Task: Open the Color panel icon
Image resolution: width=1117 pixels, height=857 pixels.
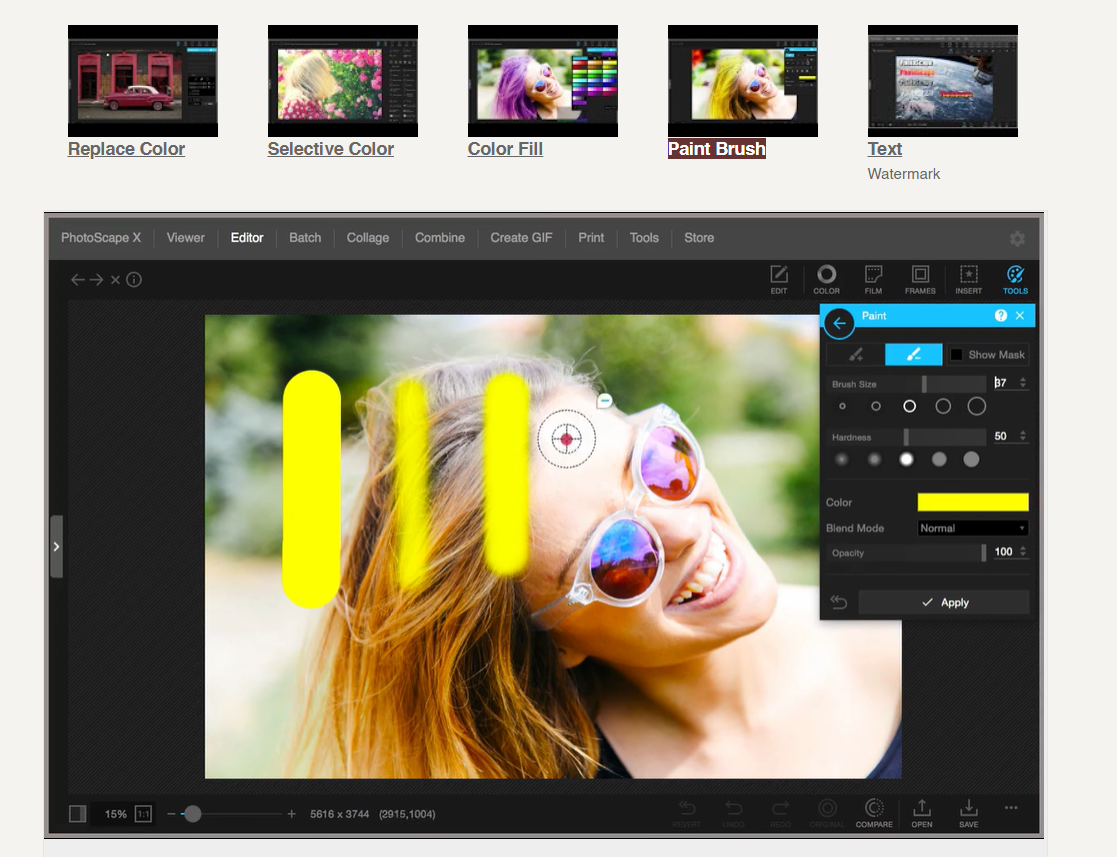Action: point(826,279)
